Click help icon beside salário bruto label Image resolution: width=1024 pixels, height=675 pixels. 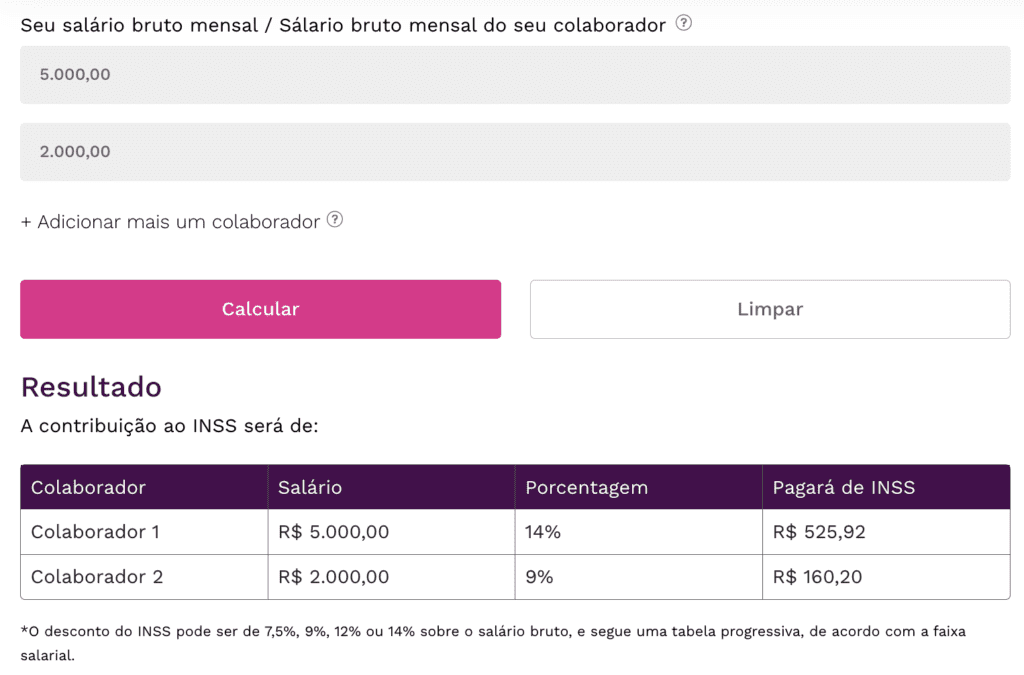point(683,24)
